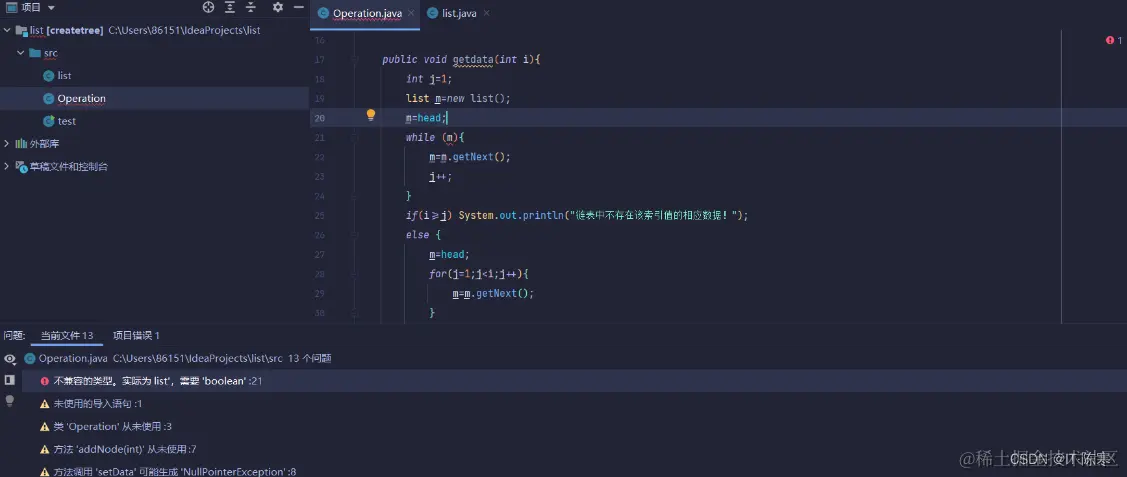Screen dimensions: 1127x477
Task: Click the getdata method name on line 17
Action: 472,60
